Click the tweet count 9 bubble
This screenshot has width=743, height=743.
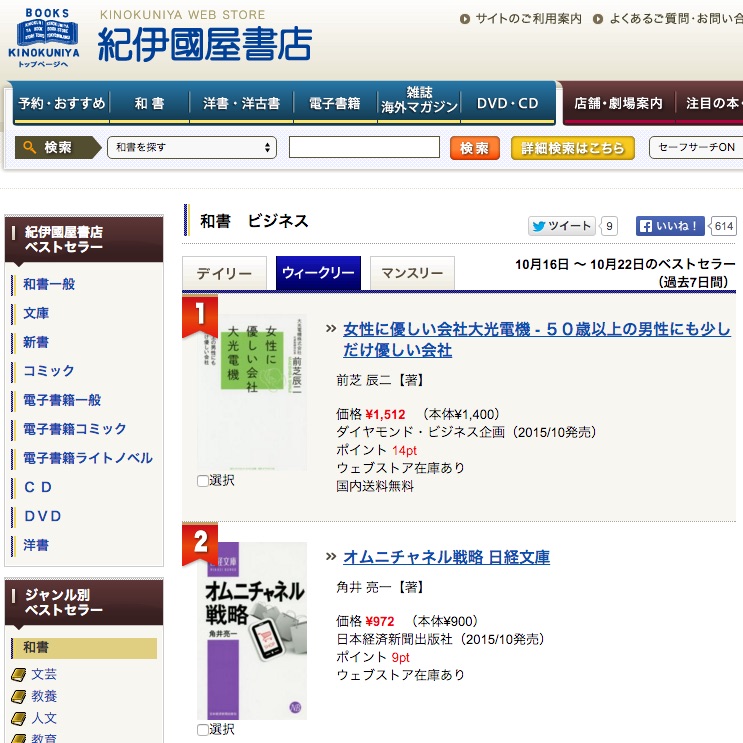[609, 226]
